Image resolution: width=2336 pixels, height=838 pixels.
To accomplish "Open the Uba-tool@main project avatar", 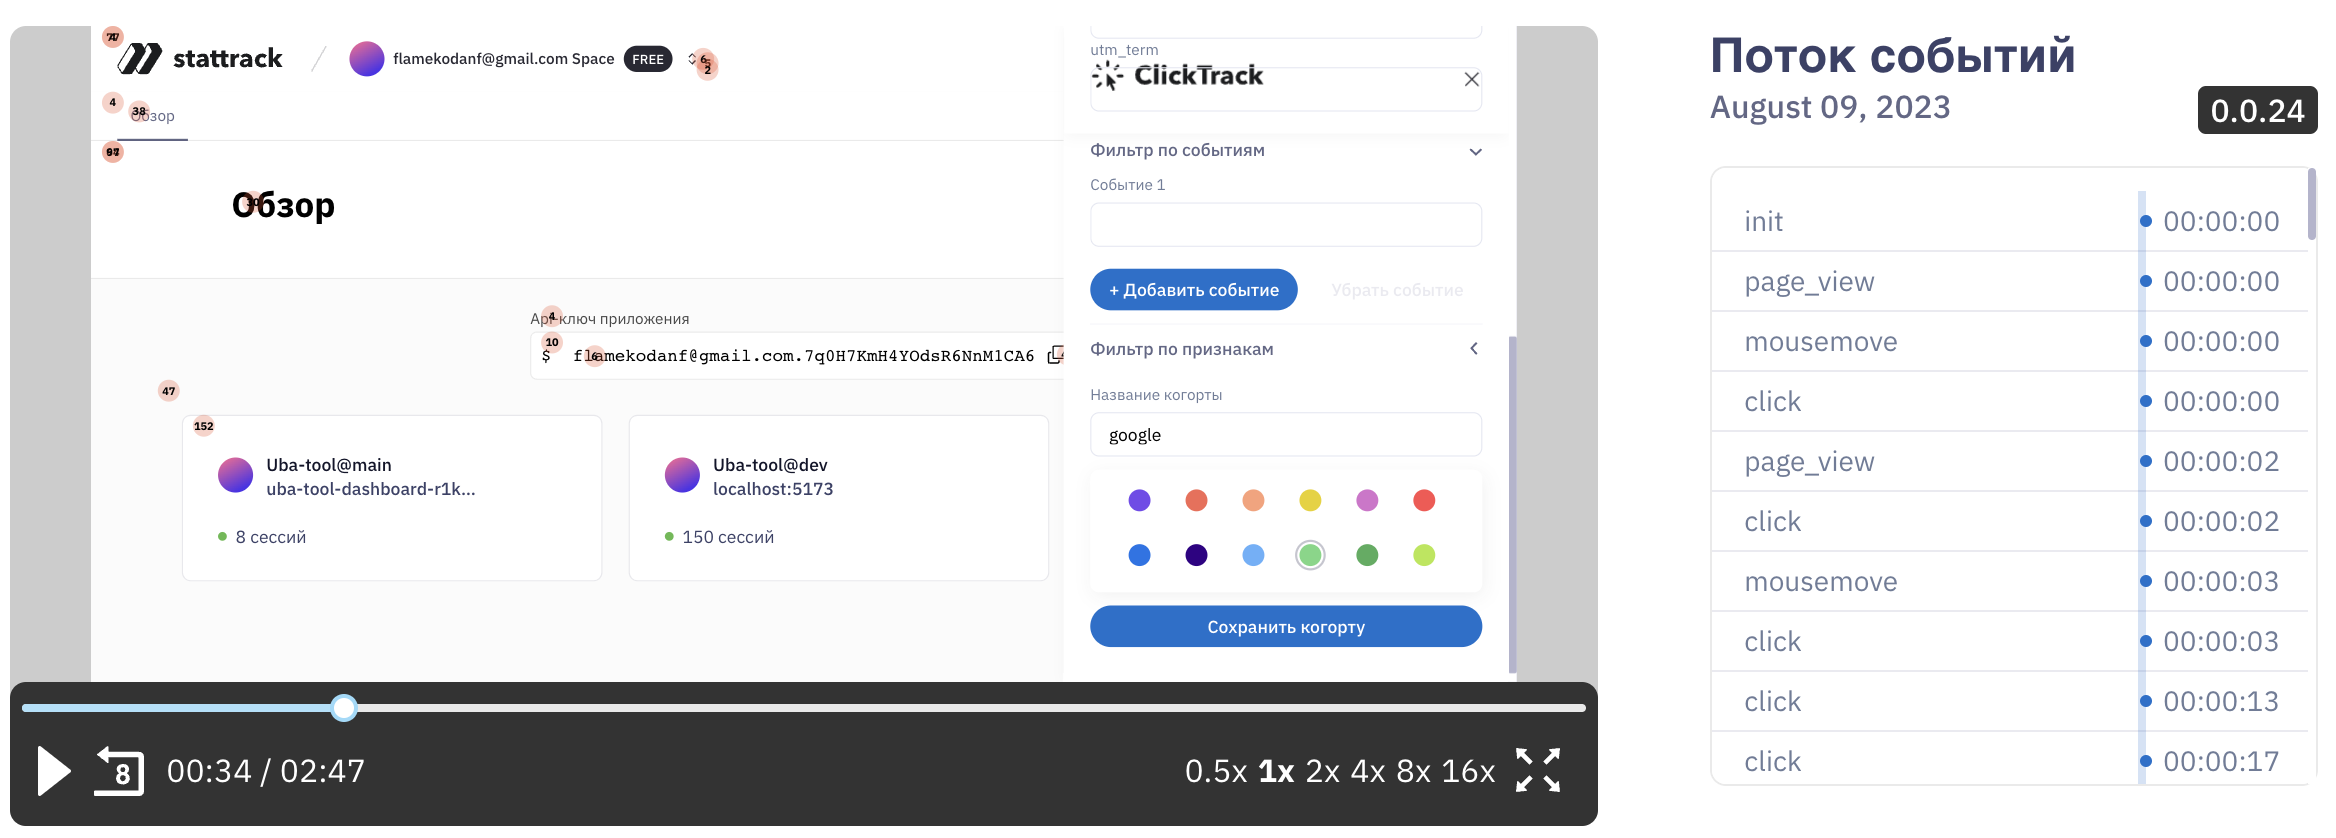I will tap(236, 475).
